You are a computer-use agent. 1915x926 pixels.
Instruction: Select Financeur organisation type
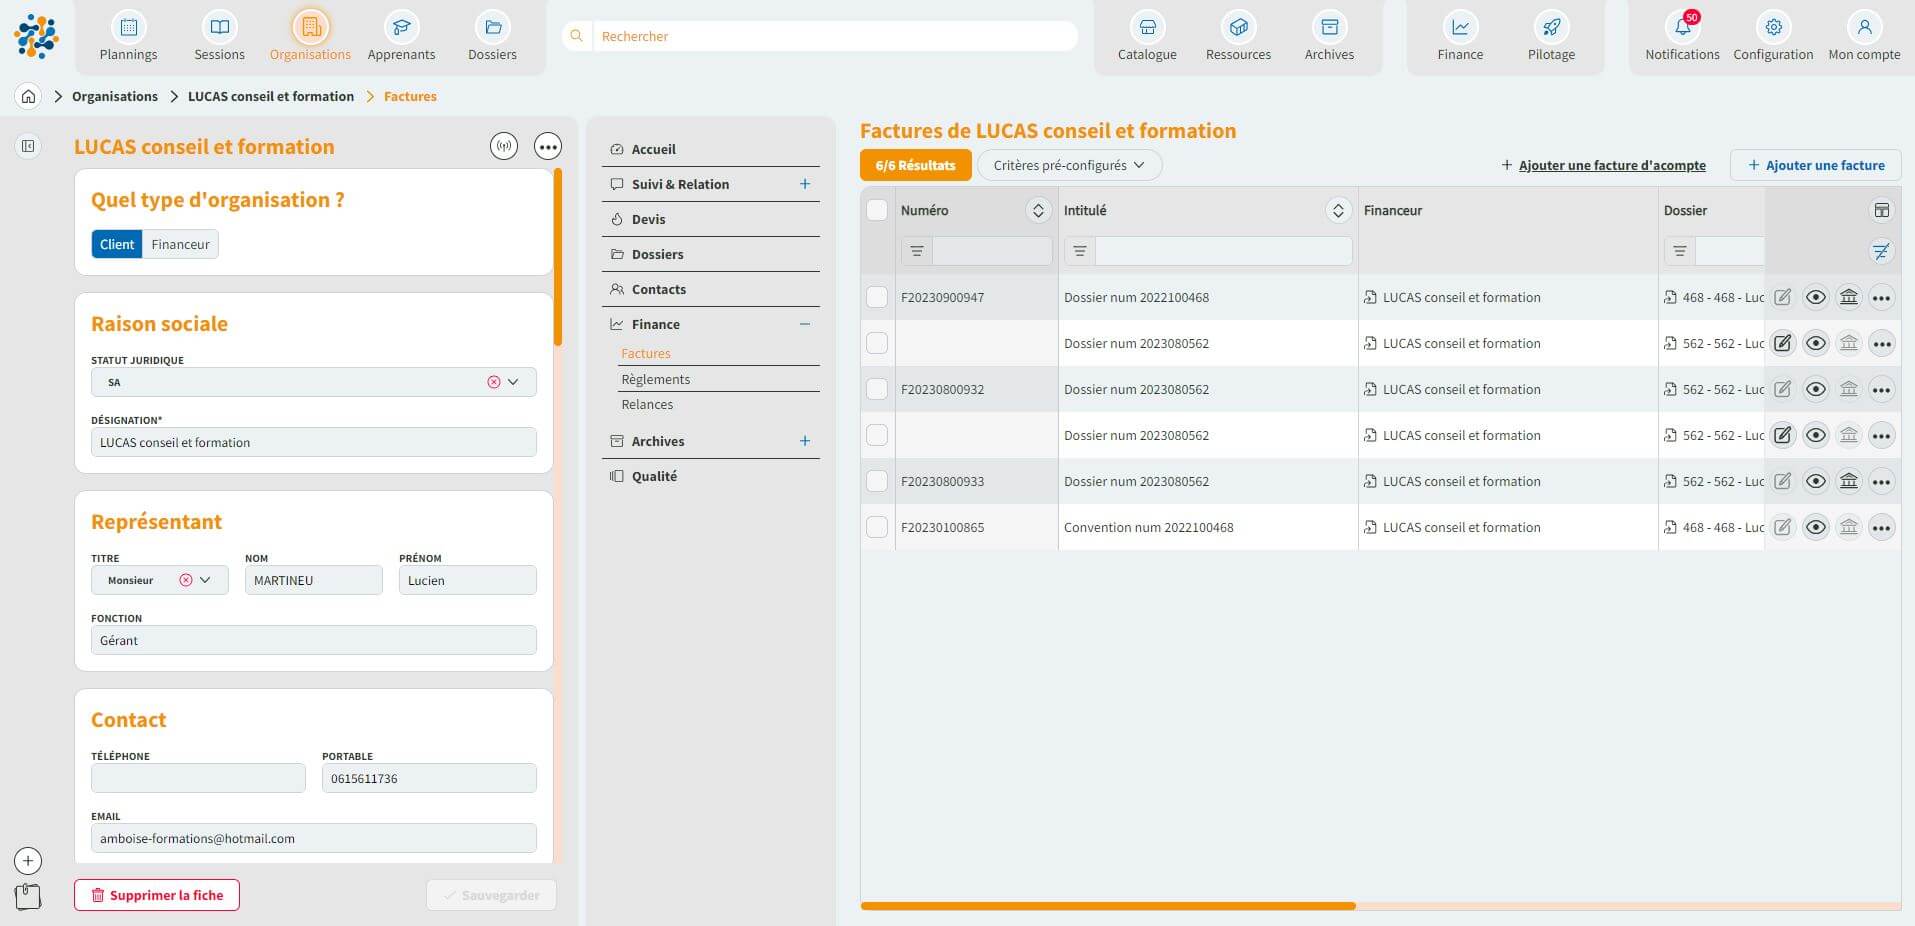[180, 245]
